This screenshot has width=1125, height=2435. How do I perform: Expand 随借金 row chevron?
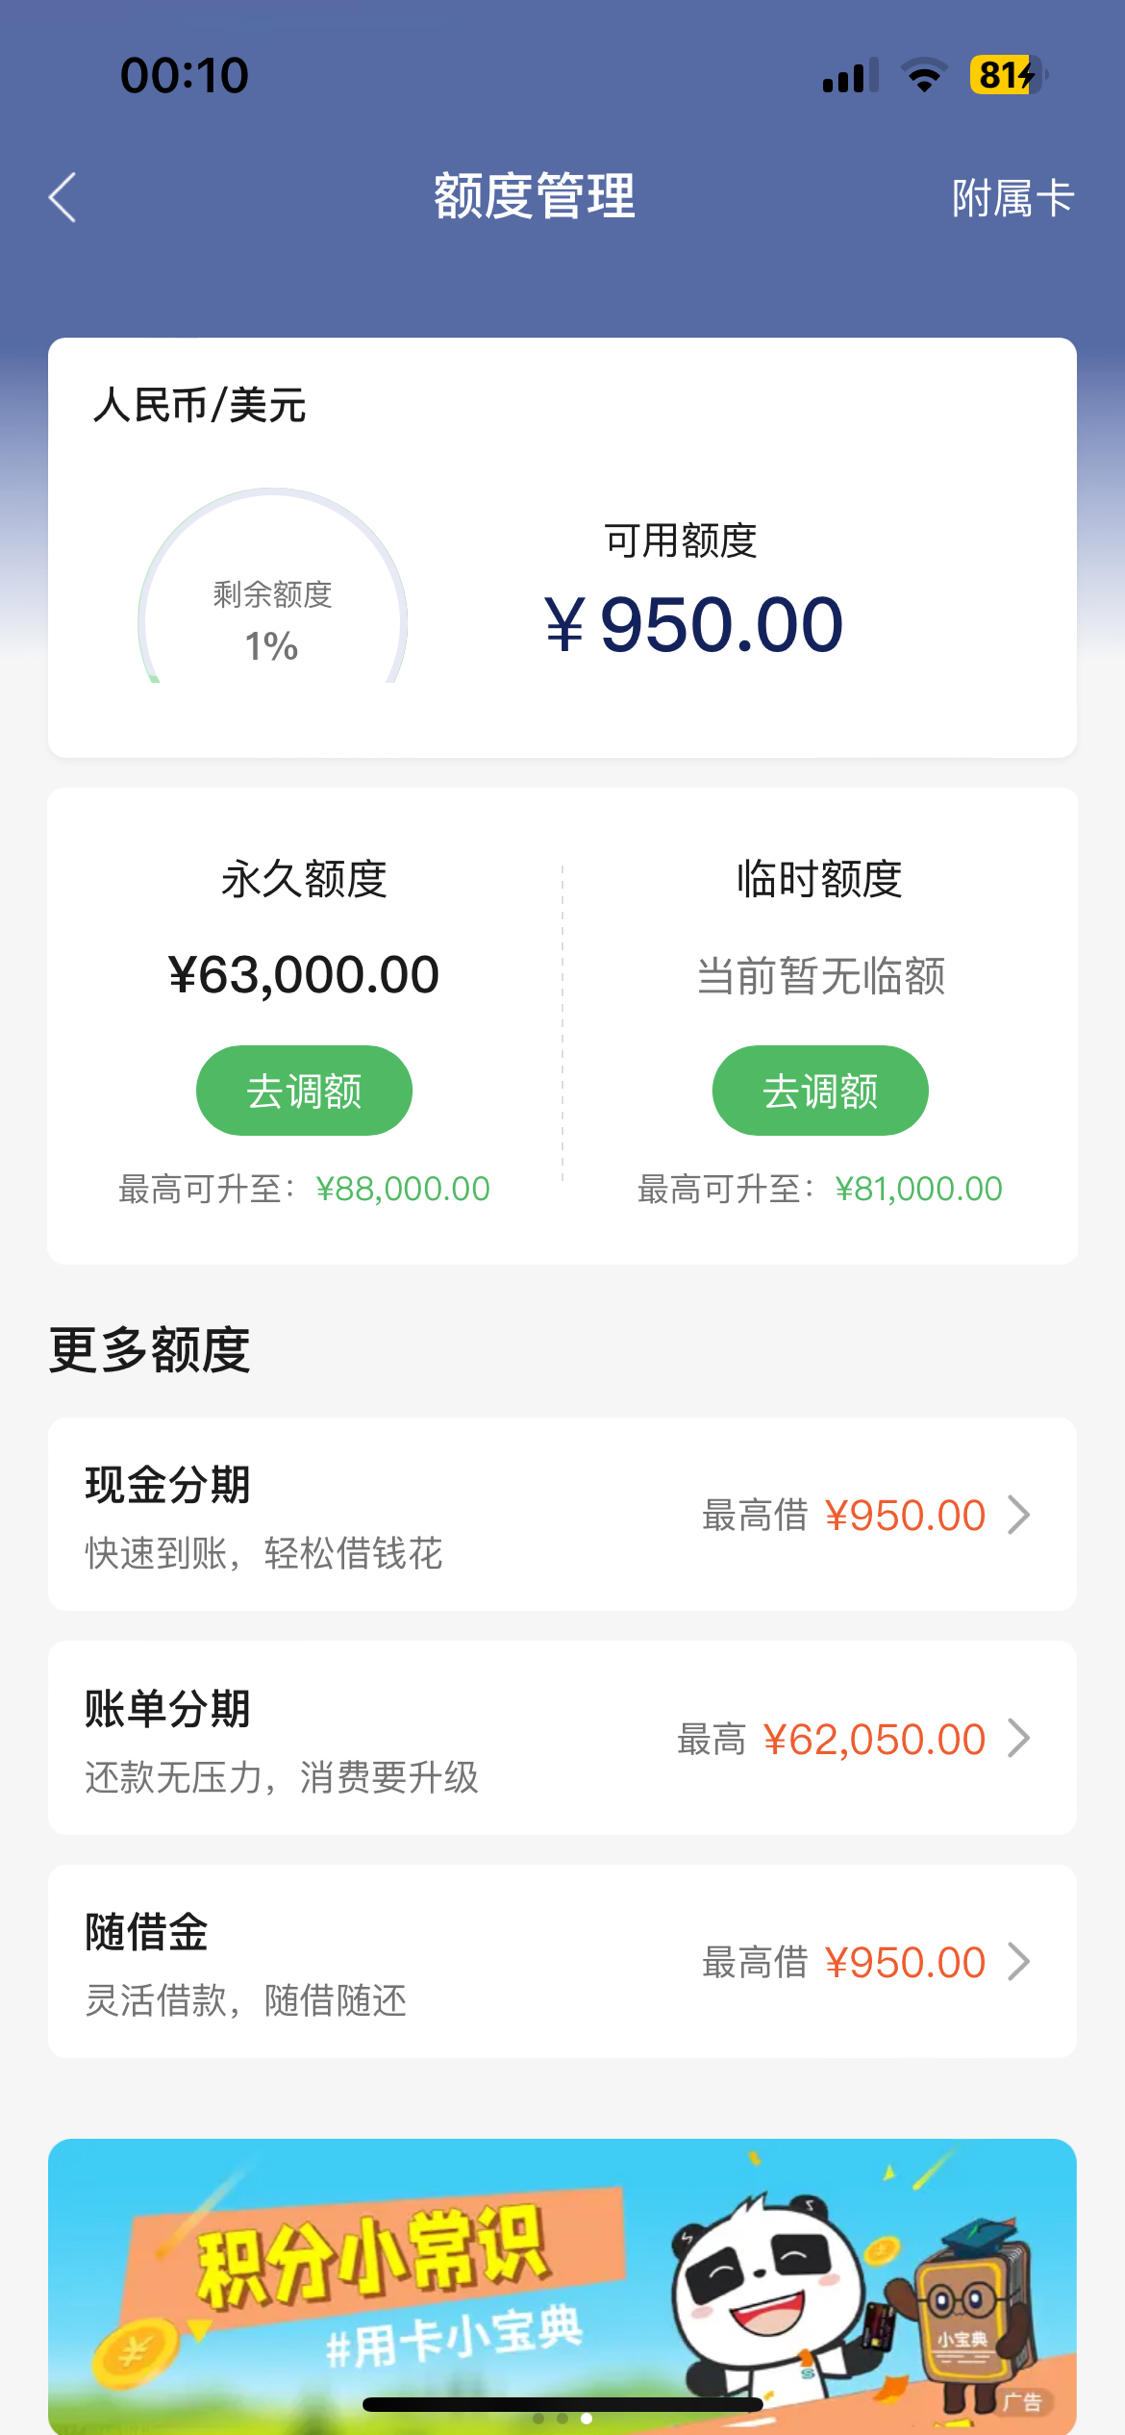(x=1018, y=1961)
